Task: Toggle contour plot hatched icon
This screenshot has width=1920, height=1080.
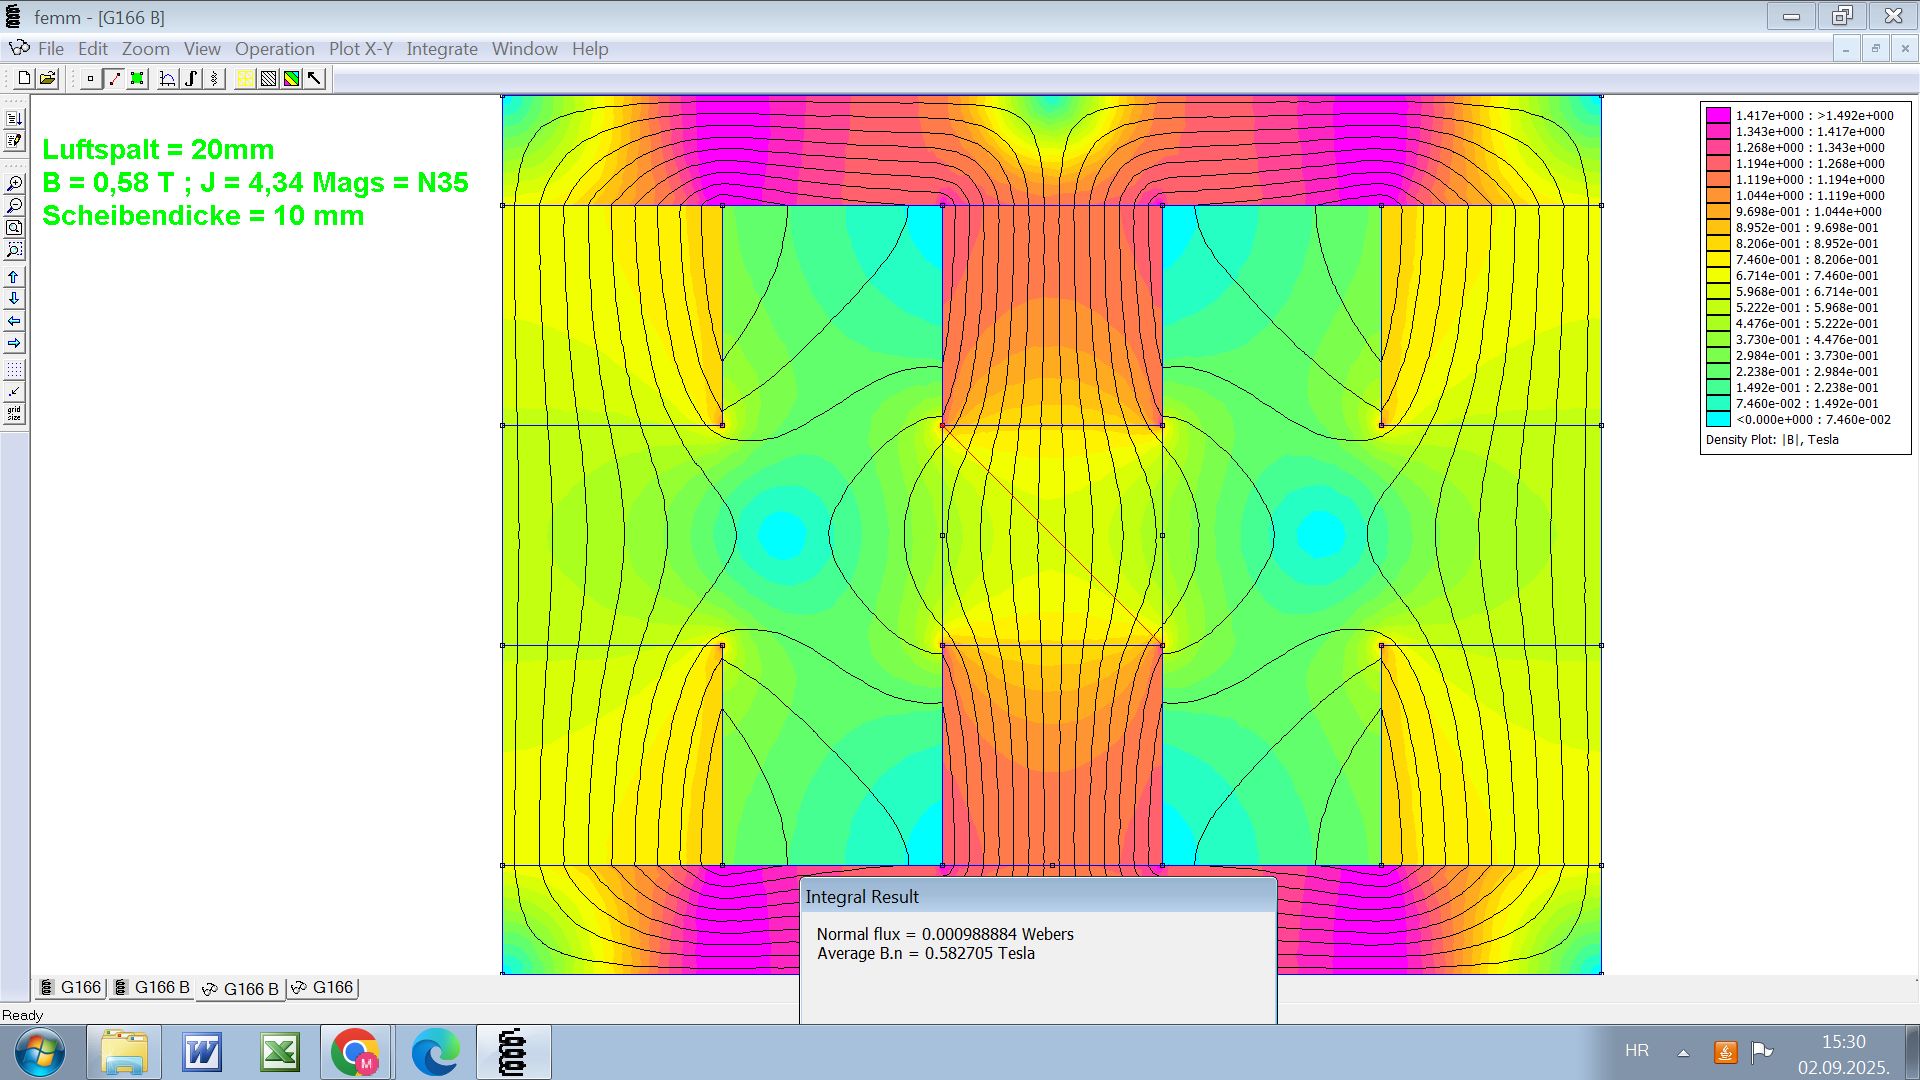Action: click(268, 78)
